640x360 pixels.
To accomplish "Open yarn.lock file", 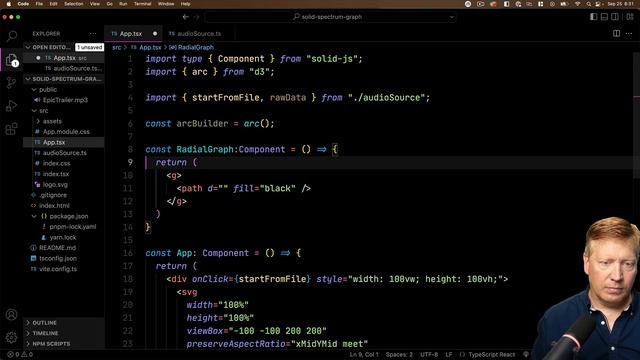I will pos(64,237).
